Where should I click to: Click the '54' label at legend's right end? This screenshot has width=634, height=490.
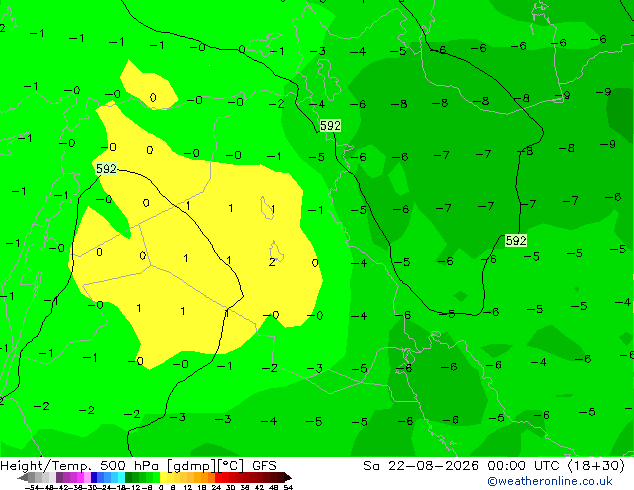point(288,487)
